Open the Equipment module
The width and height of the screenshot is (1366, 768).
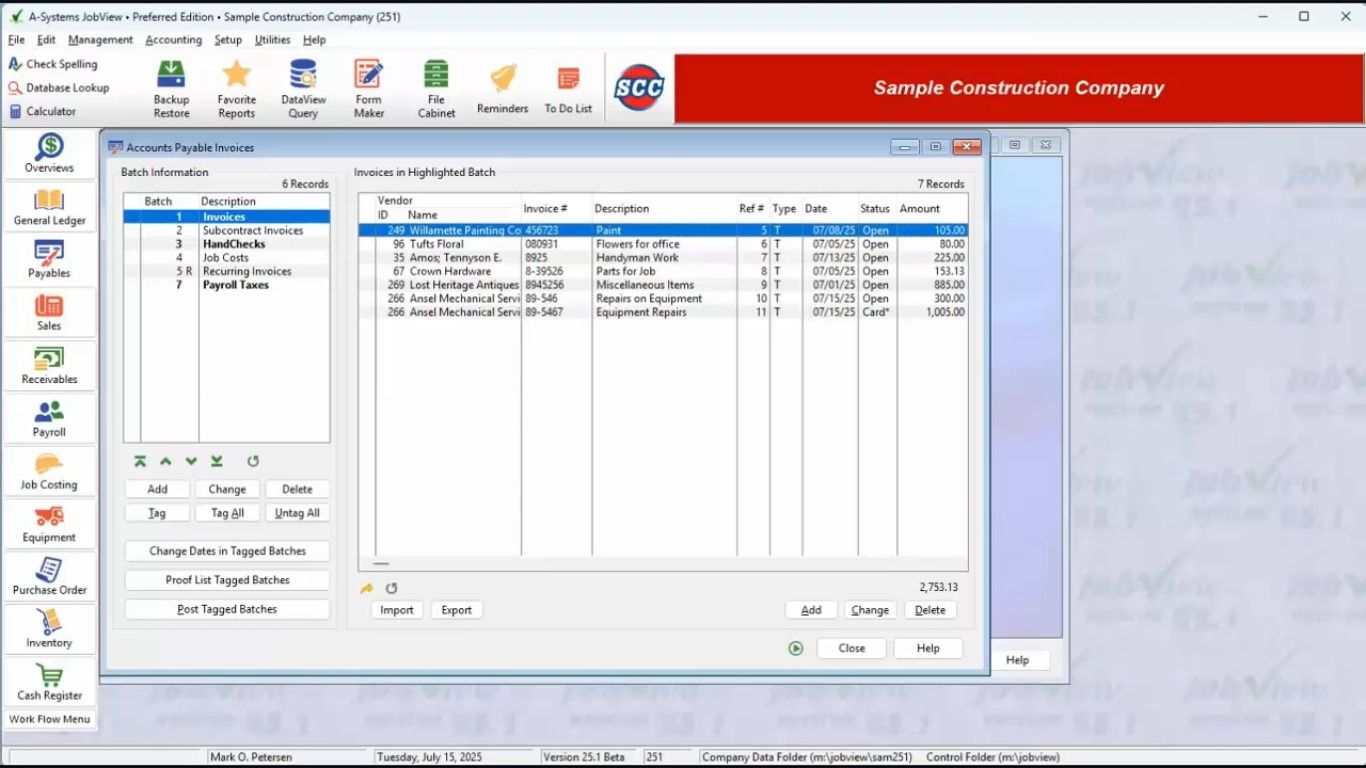pos(49,524)
